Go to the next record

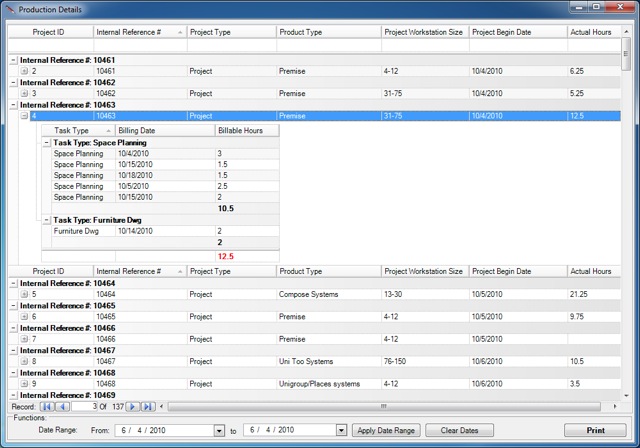click(x=132, y=407)
